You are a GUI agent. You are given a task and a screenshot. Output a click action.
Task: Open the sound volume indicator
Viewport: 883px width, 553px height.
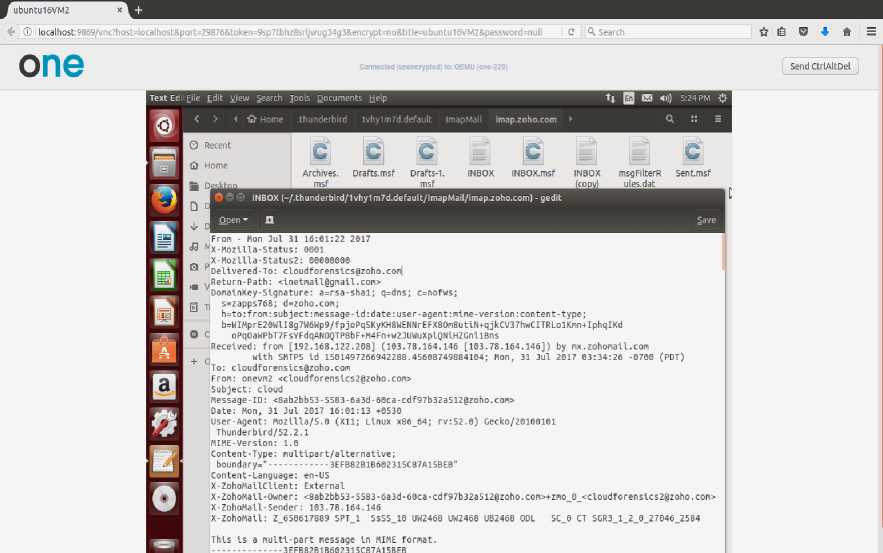pyautogui.click(x=666, y=98)
